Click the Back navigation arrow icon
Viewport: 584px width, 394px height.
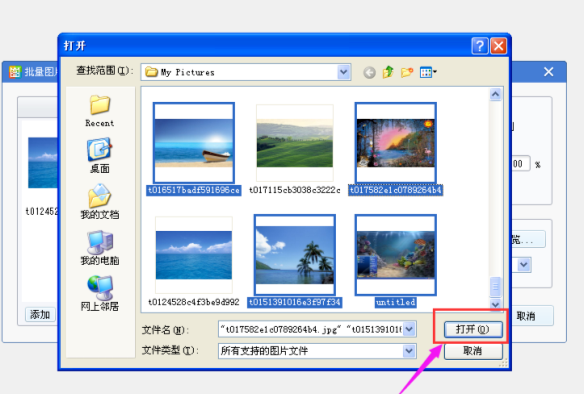click(369, 72)
